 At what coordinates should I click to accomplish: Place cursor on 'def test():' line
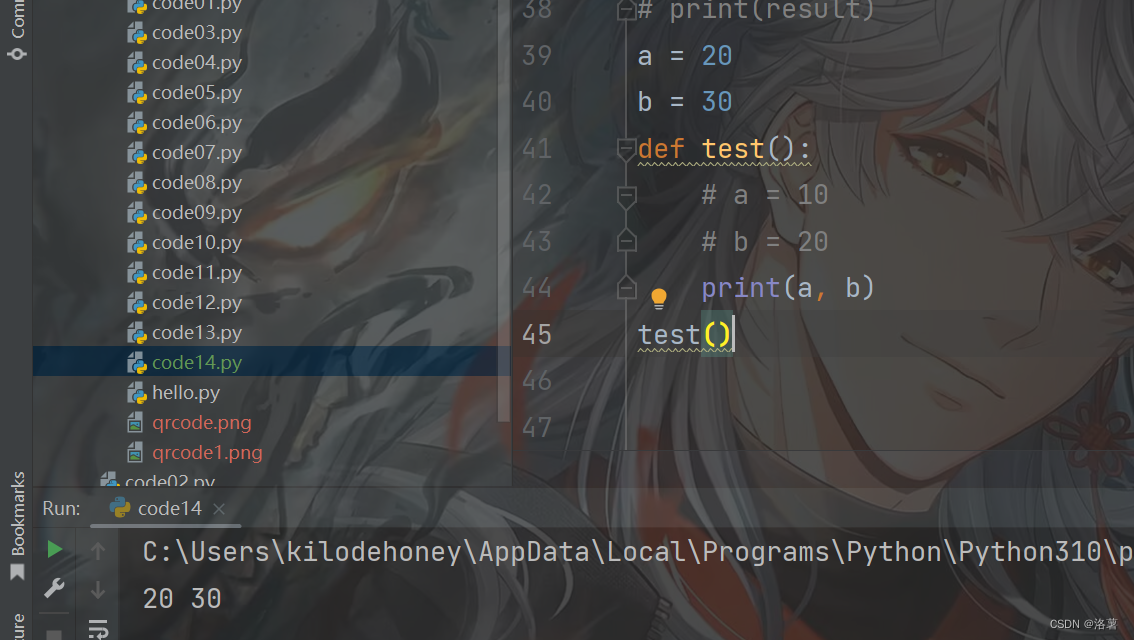click(x=724, y=150)
